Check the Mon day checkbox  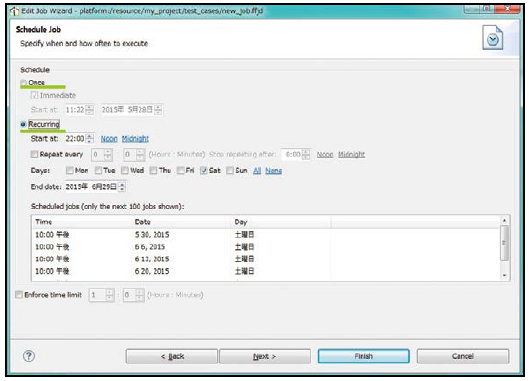click(69, 170)
